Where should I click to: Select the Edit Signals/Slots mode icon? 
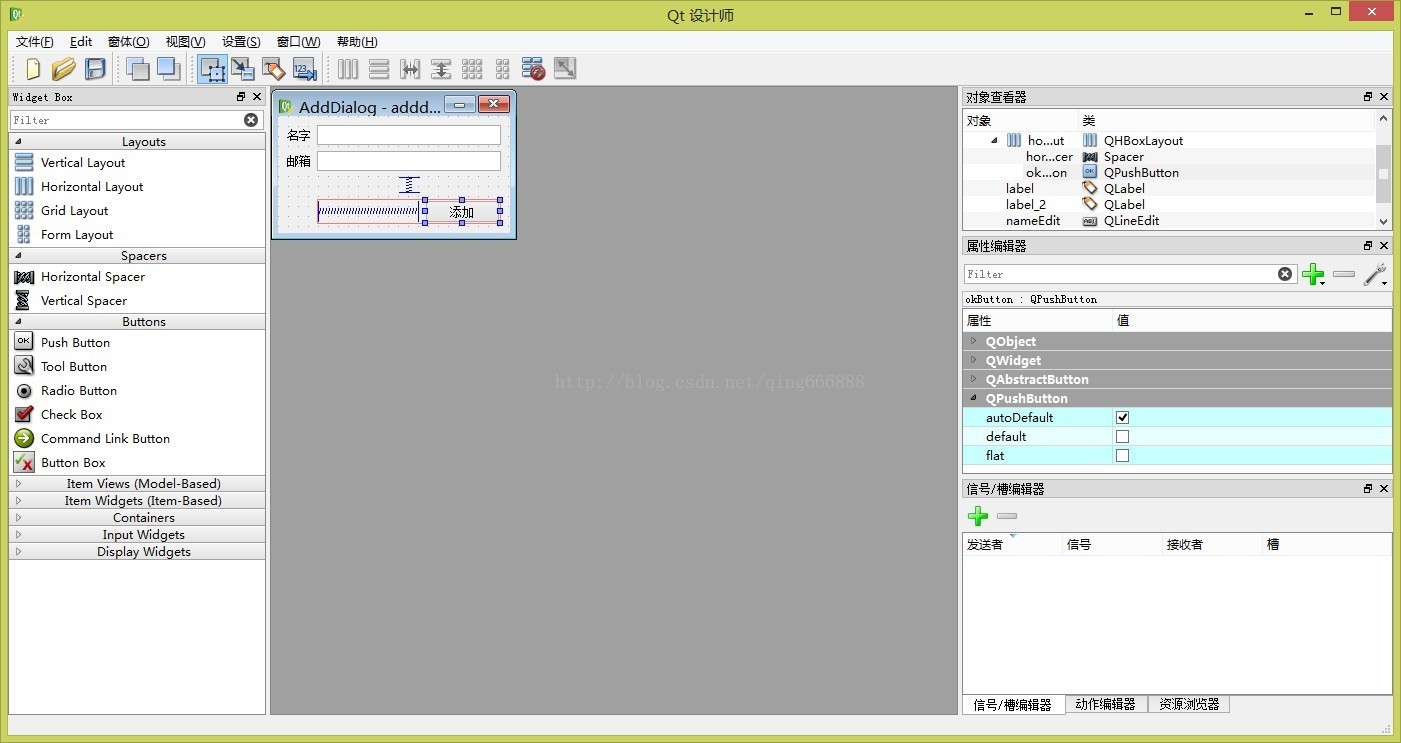(243, 69)
